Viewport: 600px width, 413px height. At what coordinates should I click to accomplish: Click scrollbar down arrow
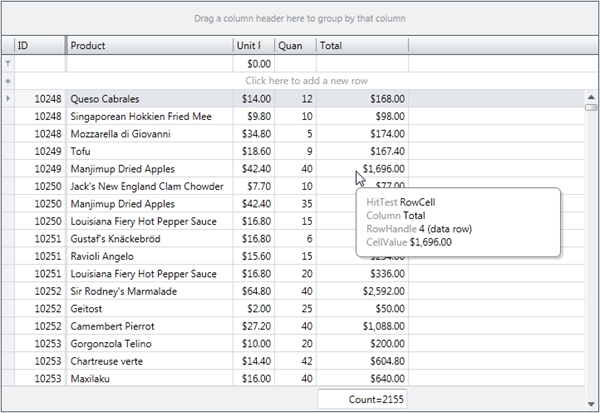[x=591, y=404]
